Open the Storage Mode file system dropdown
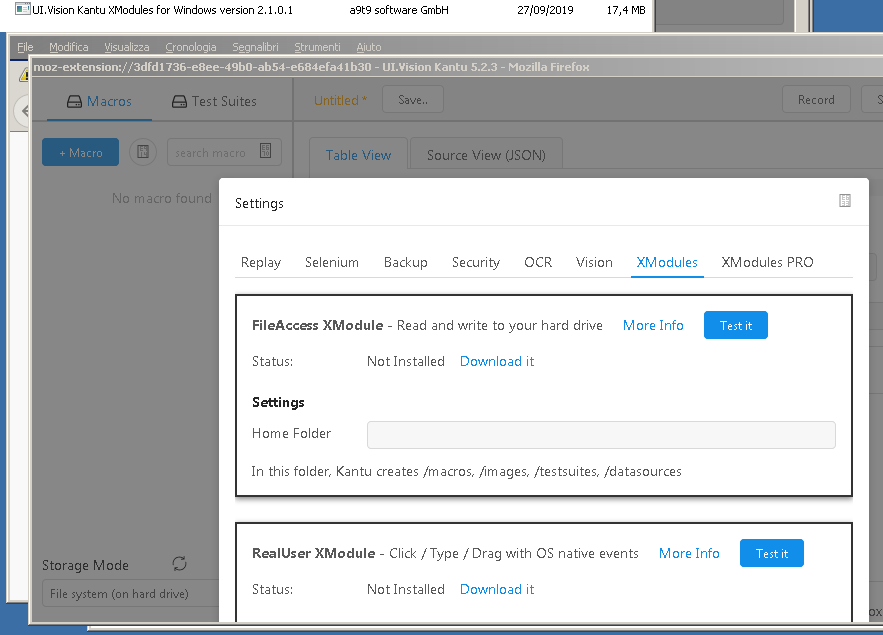883x635 pixels. click(x=131, y=594)
